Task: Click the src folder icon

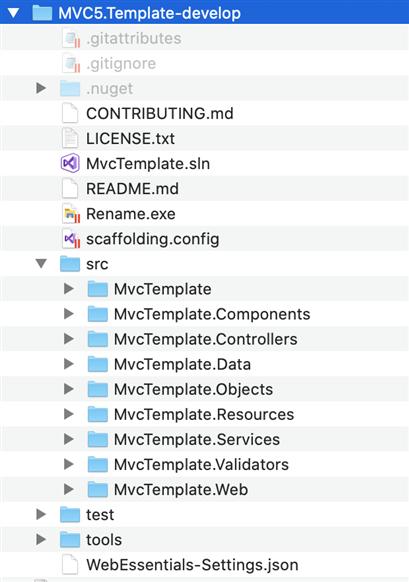Action: (x=70, y=264)
